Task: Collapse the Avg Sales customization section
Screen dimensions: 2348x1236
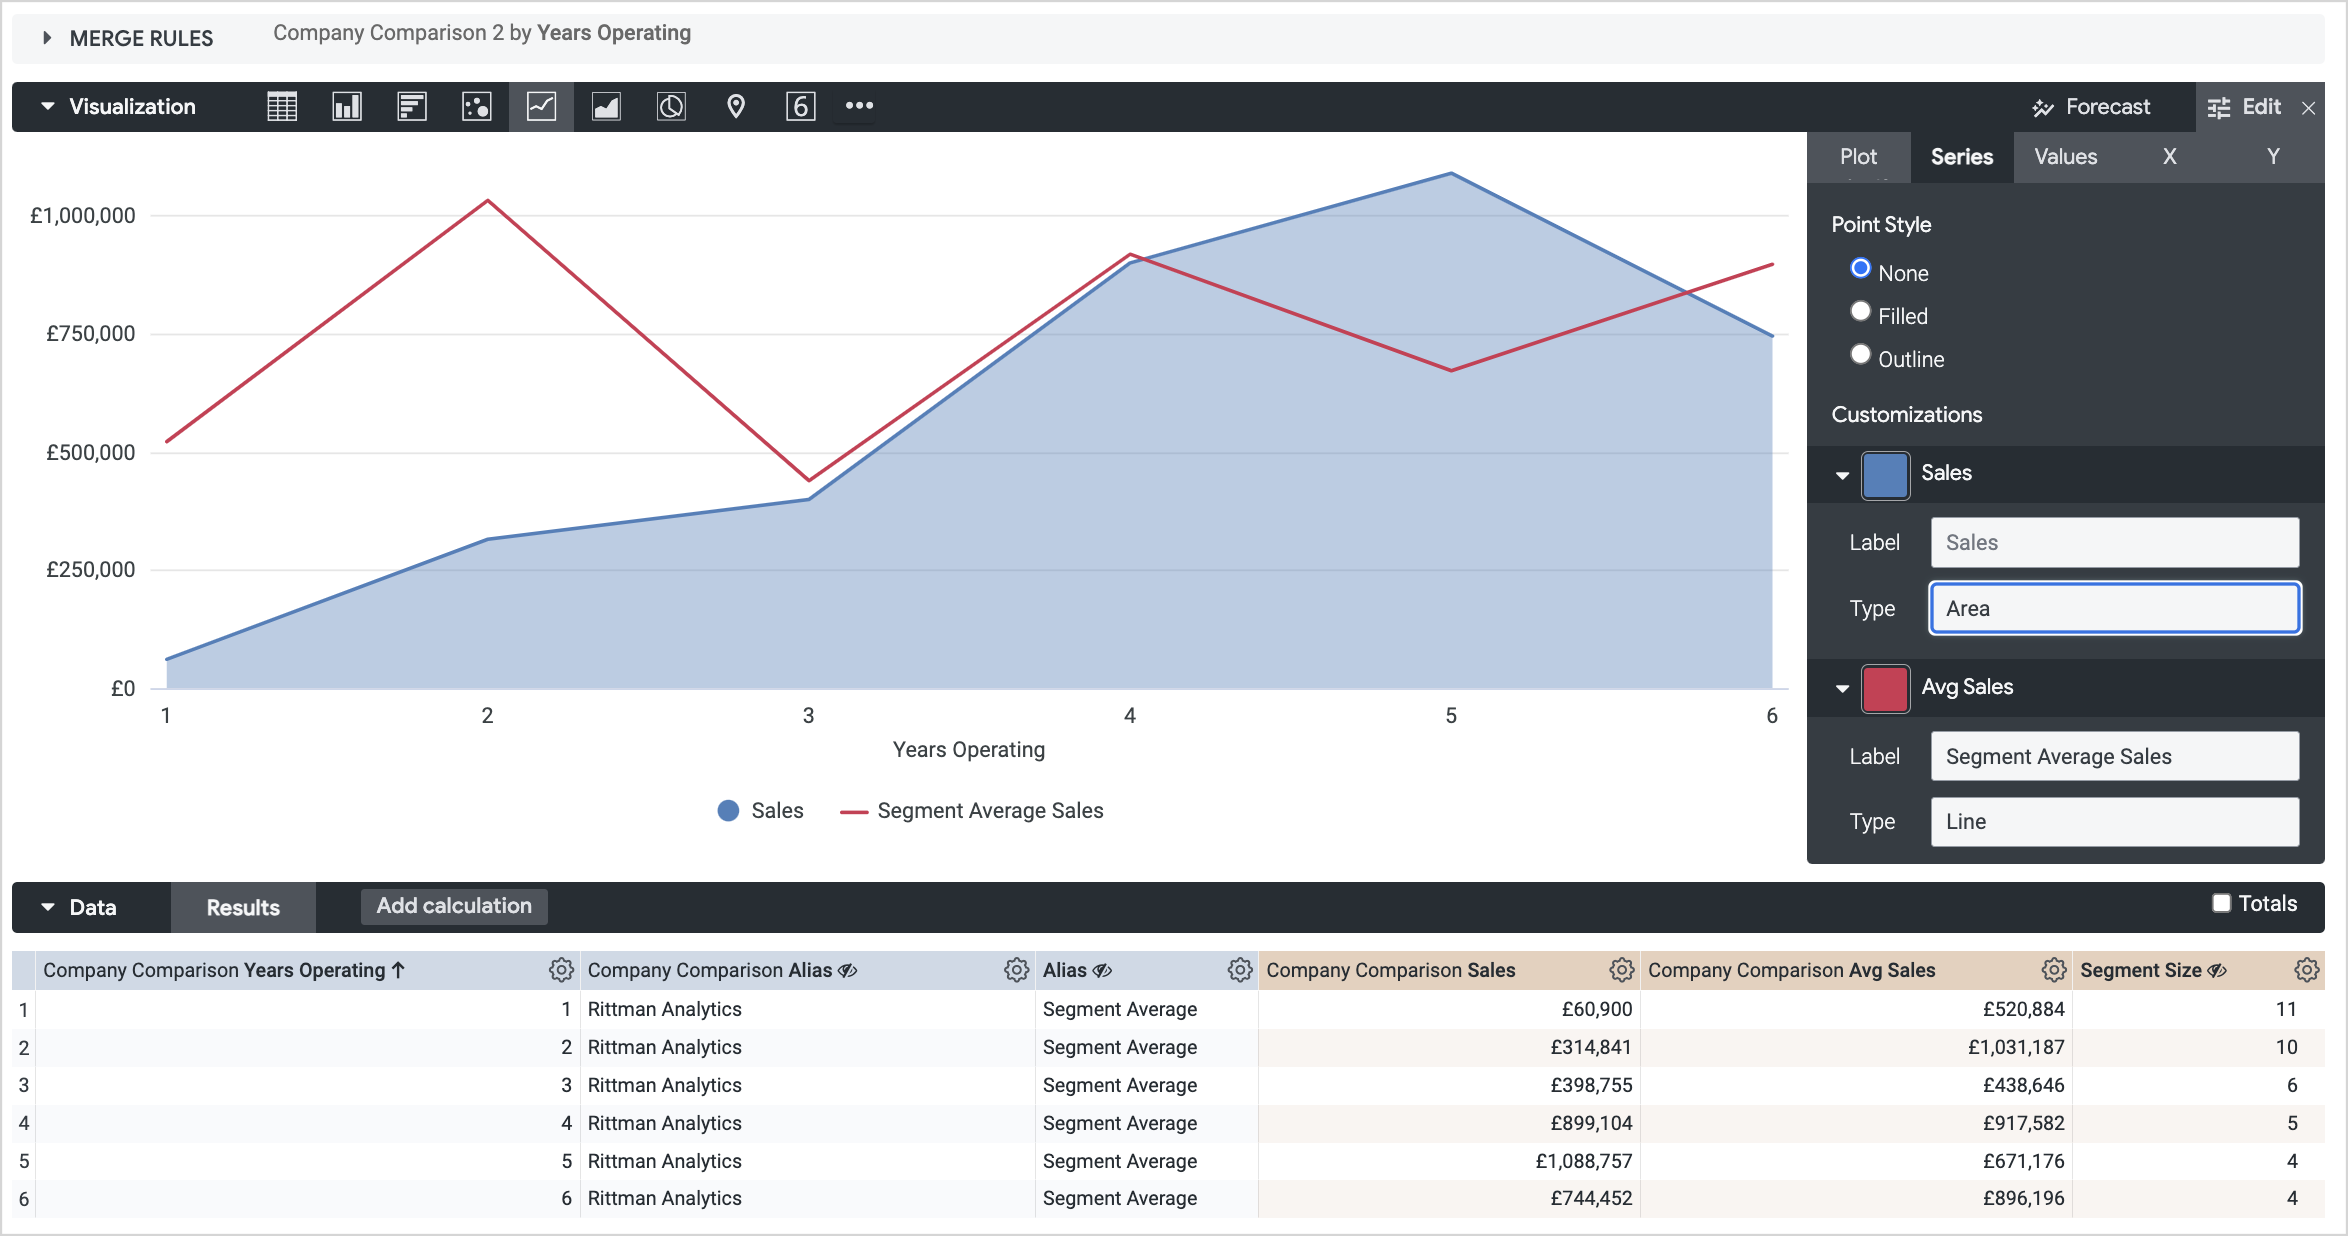Action: [1842, 688]
